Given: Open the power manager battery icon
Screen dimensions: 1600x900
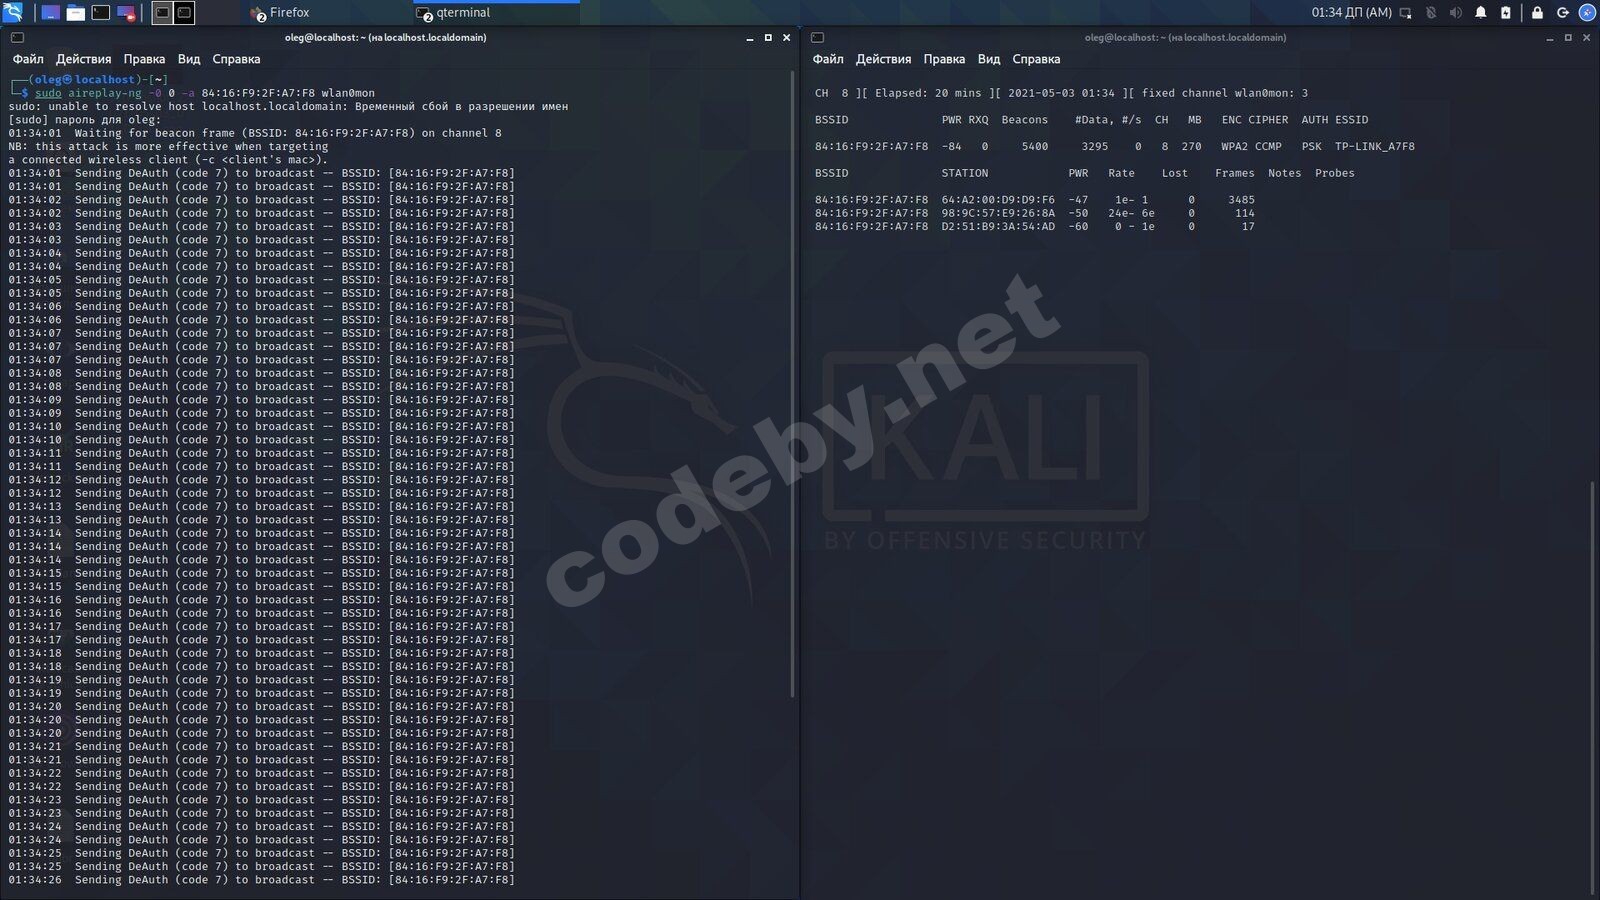Looking at the screenshot, I should click(x=1506, y=13).
